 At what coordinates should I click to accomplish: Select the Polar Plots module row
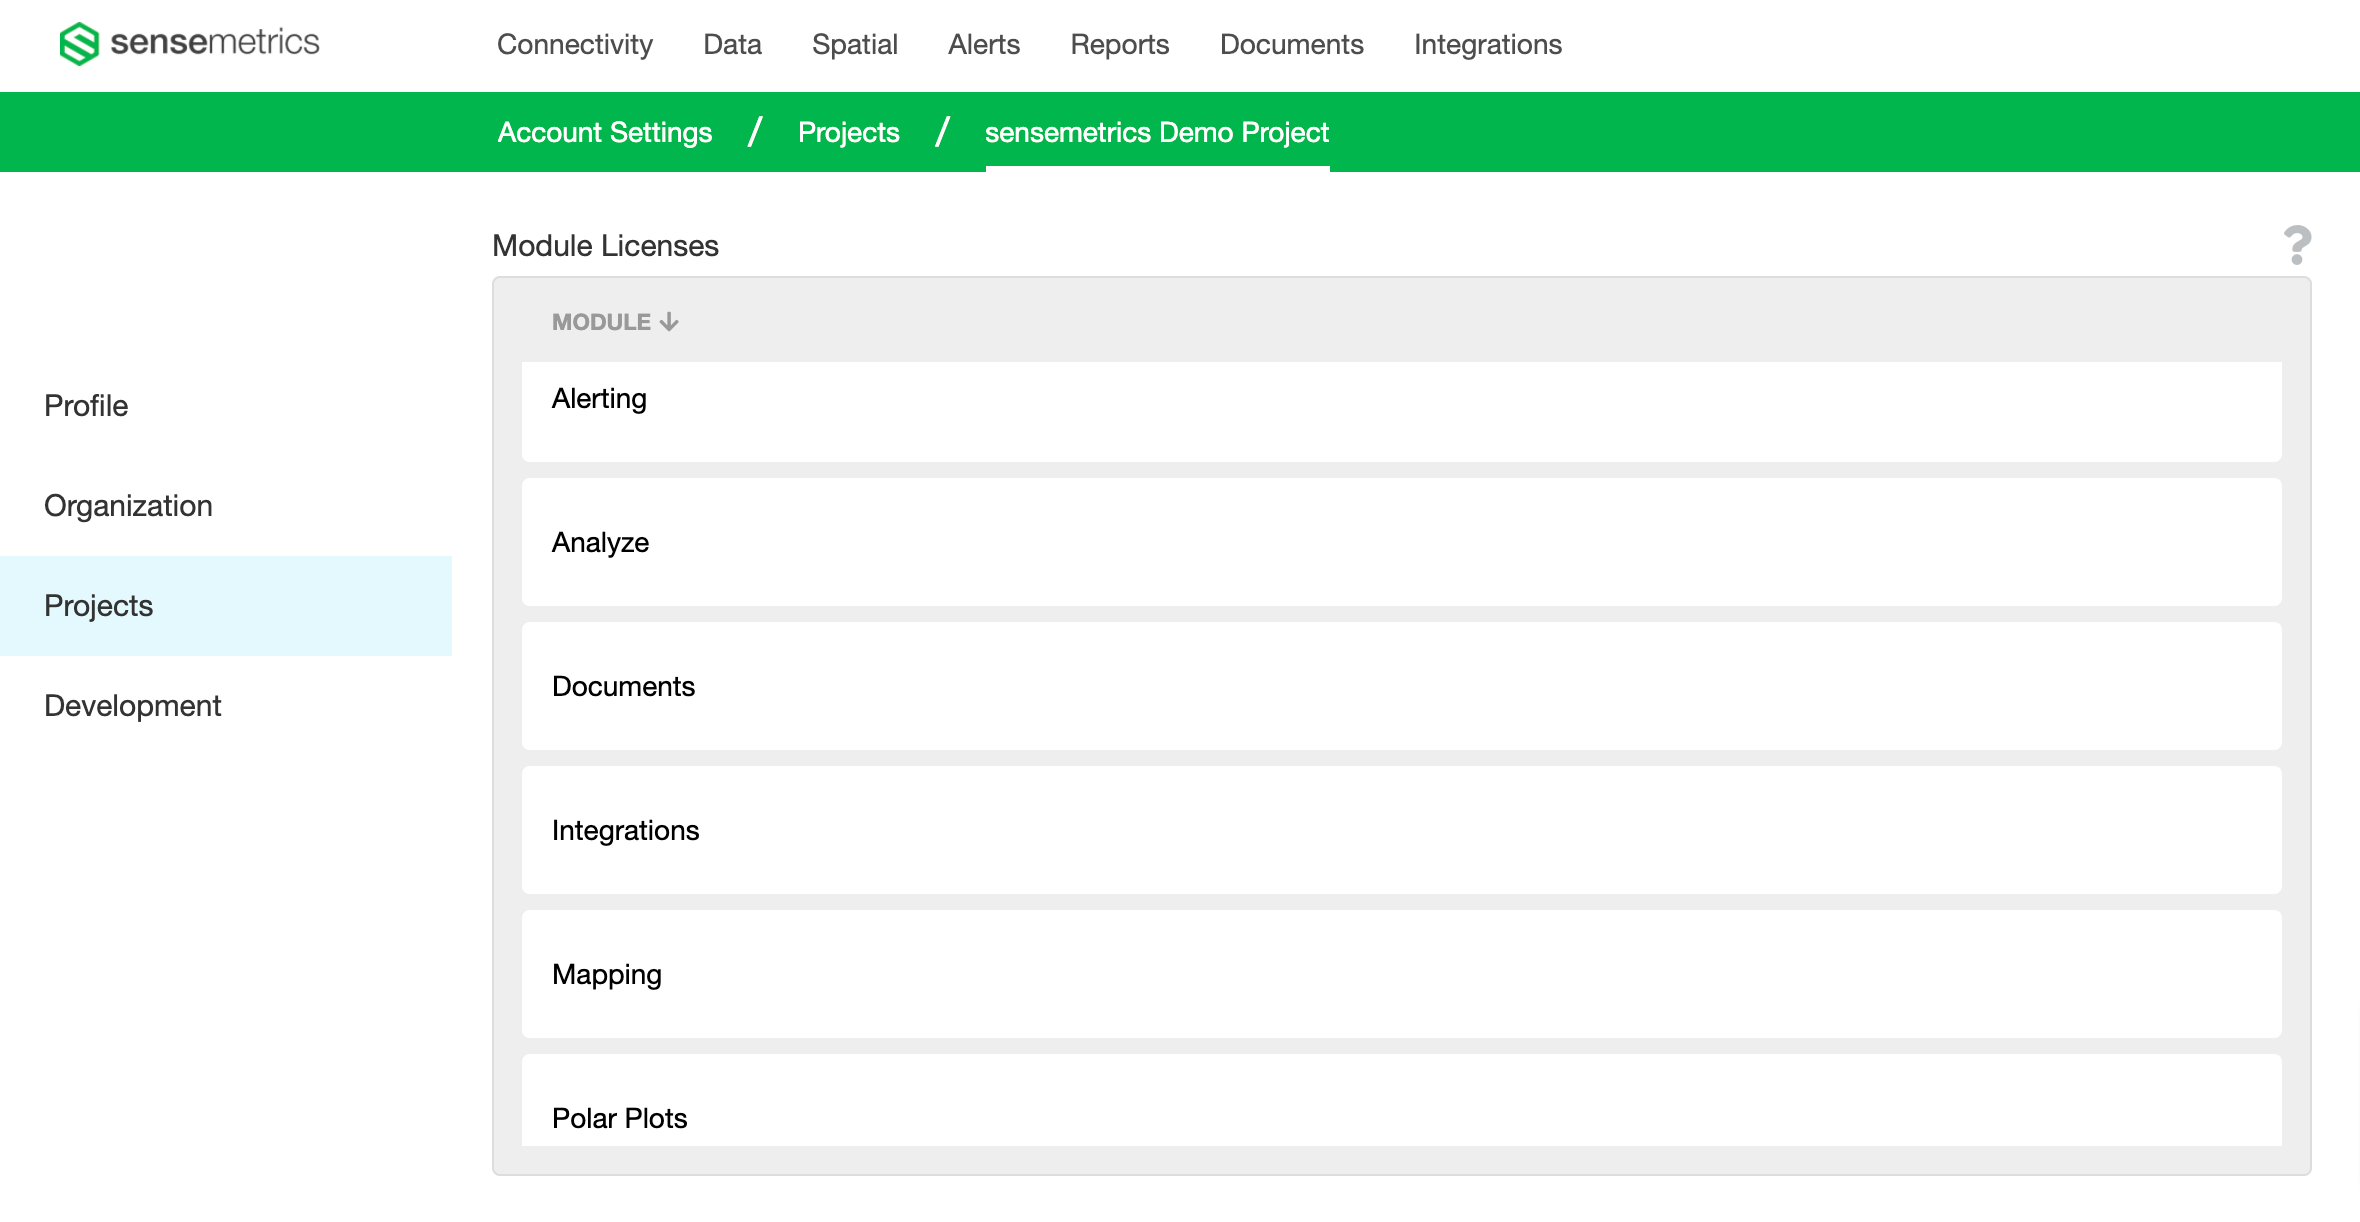[1402, 1100]
